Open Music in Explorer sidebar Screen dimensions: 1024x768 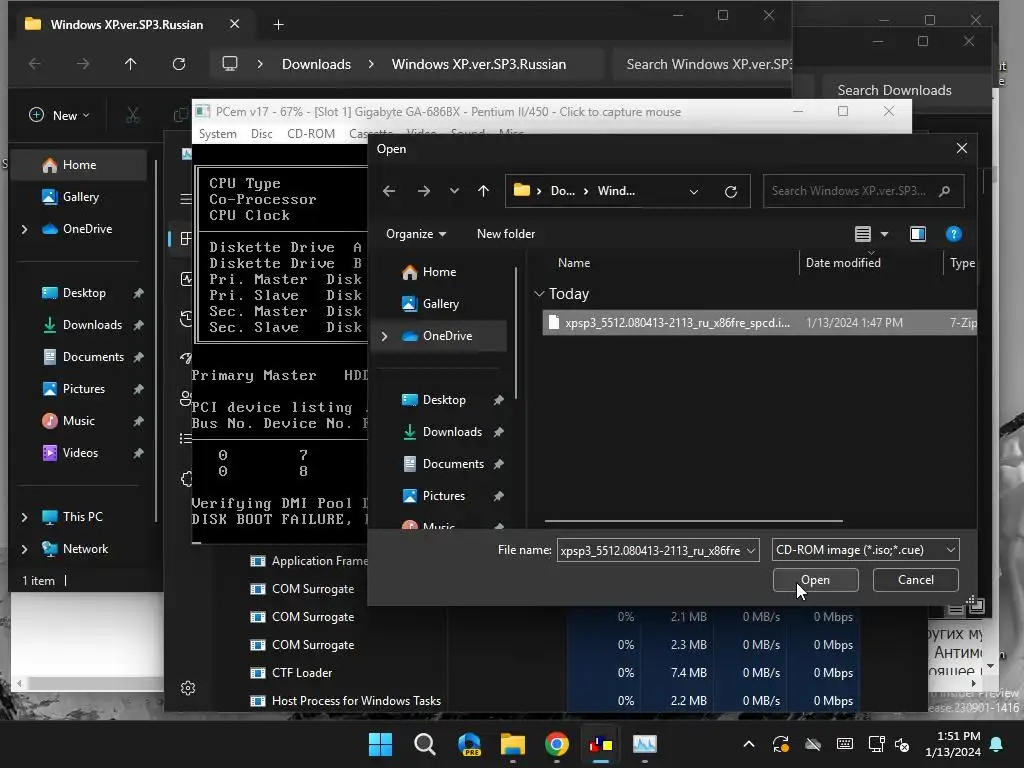click(x=78, y=421)
